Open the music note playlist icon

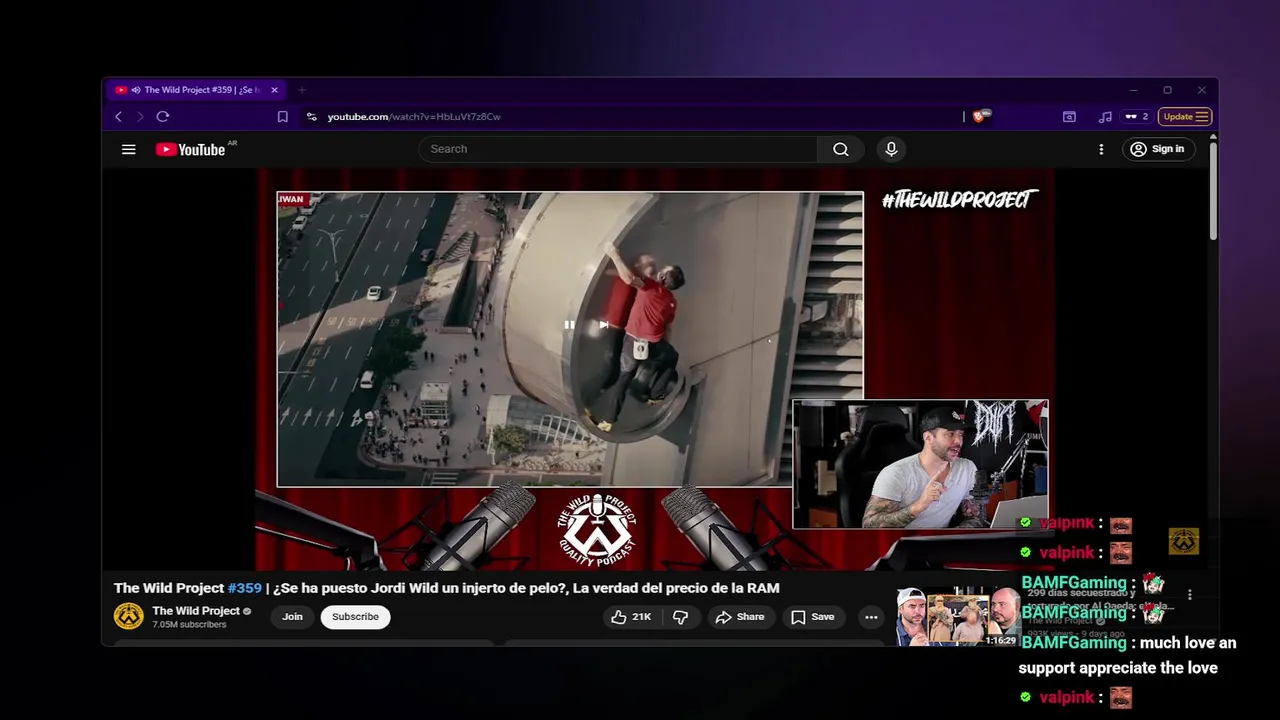pyautogui.click(x=1105, y=117)
